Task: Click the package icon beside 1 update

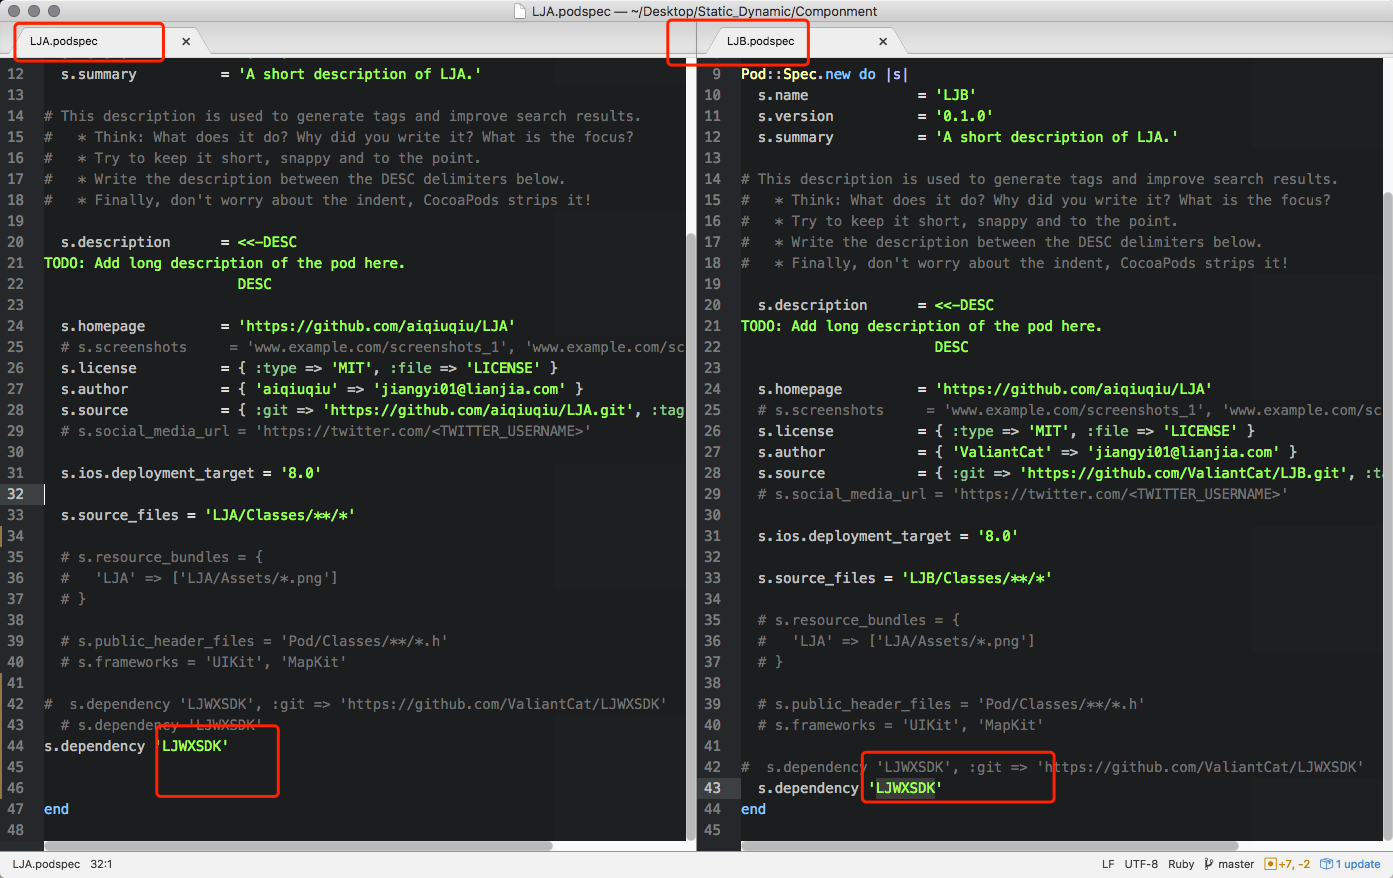Action: click(1327, 864)
